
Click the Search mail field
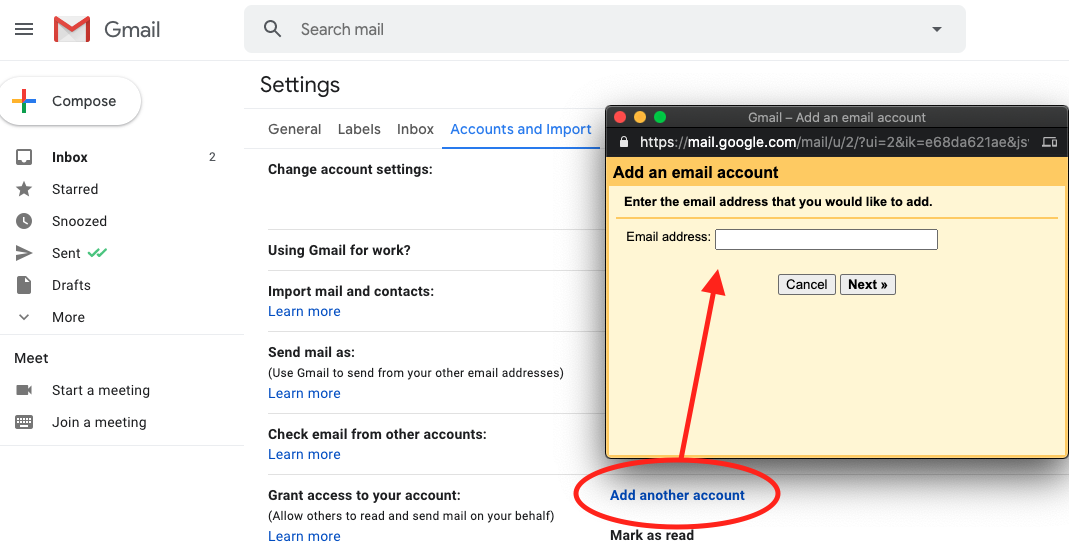600,29
